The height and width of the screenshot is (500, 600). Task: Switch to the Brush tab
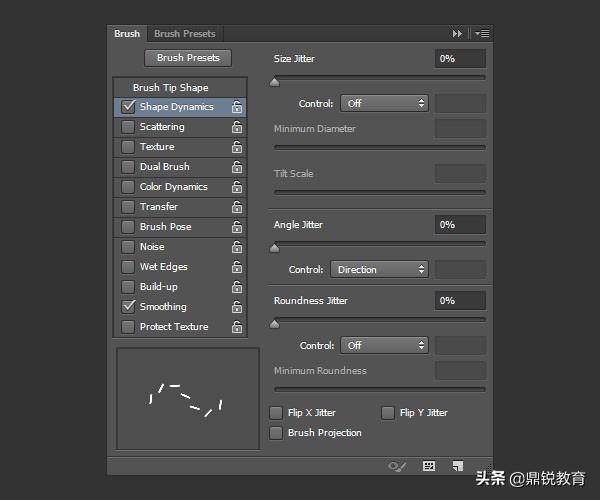click(127, 34)
